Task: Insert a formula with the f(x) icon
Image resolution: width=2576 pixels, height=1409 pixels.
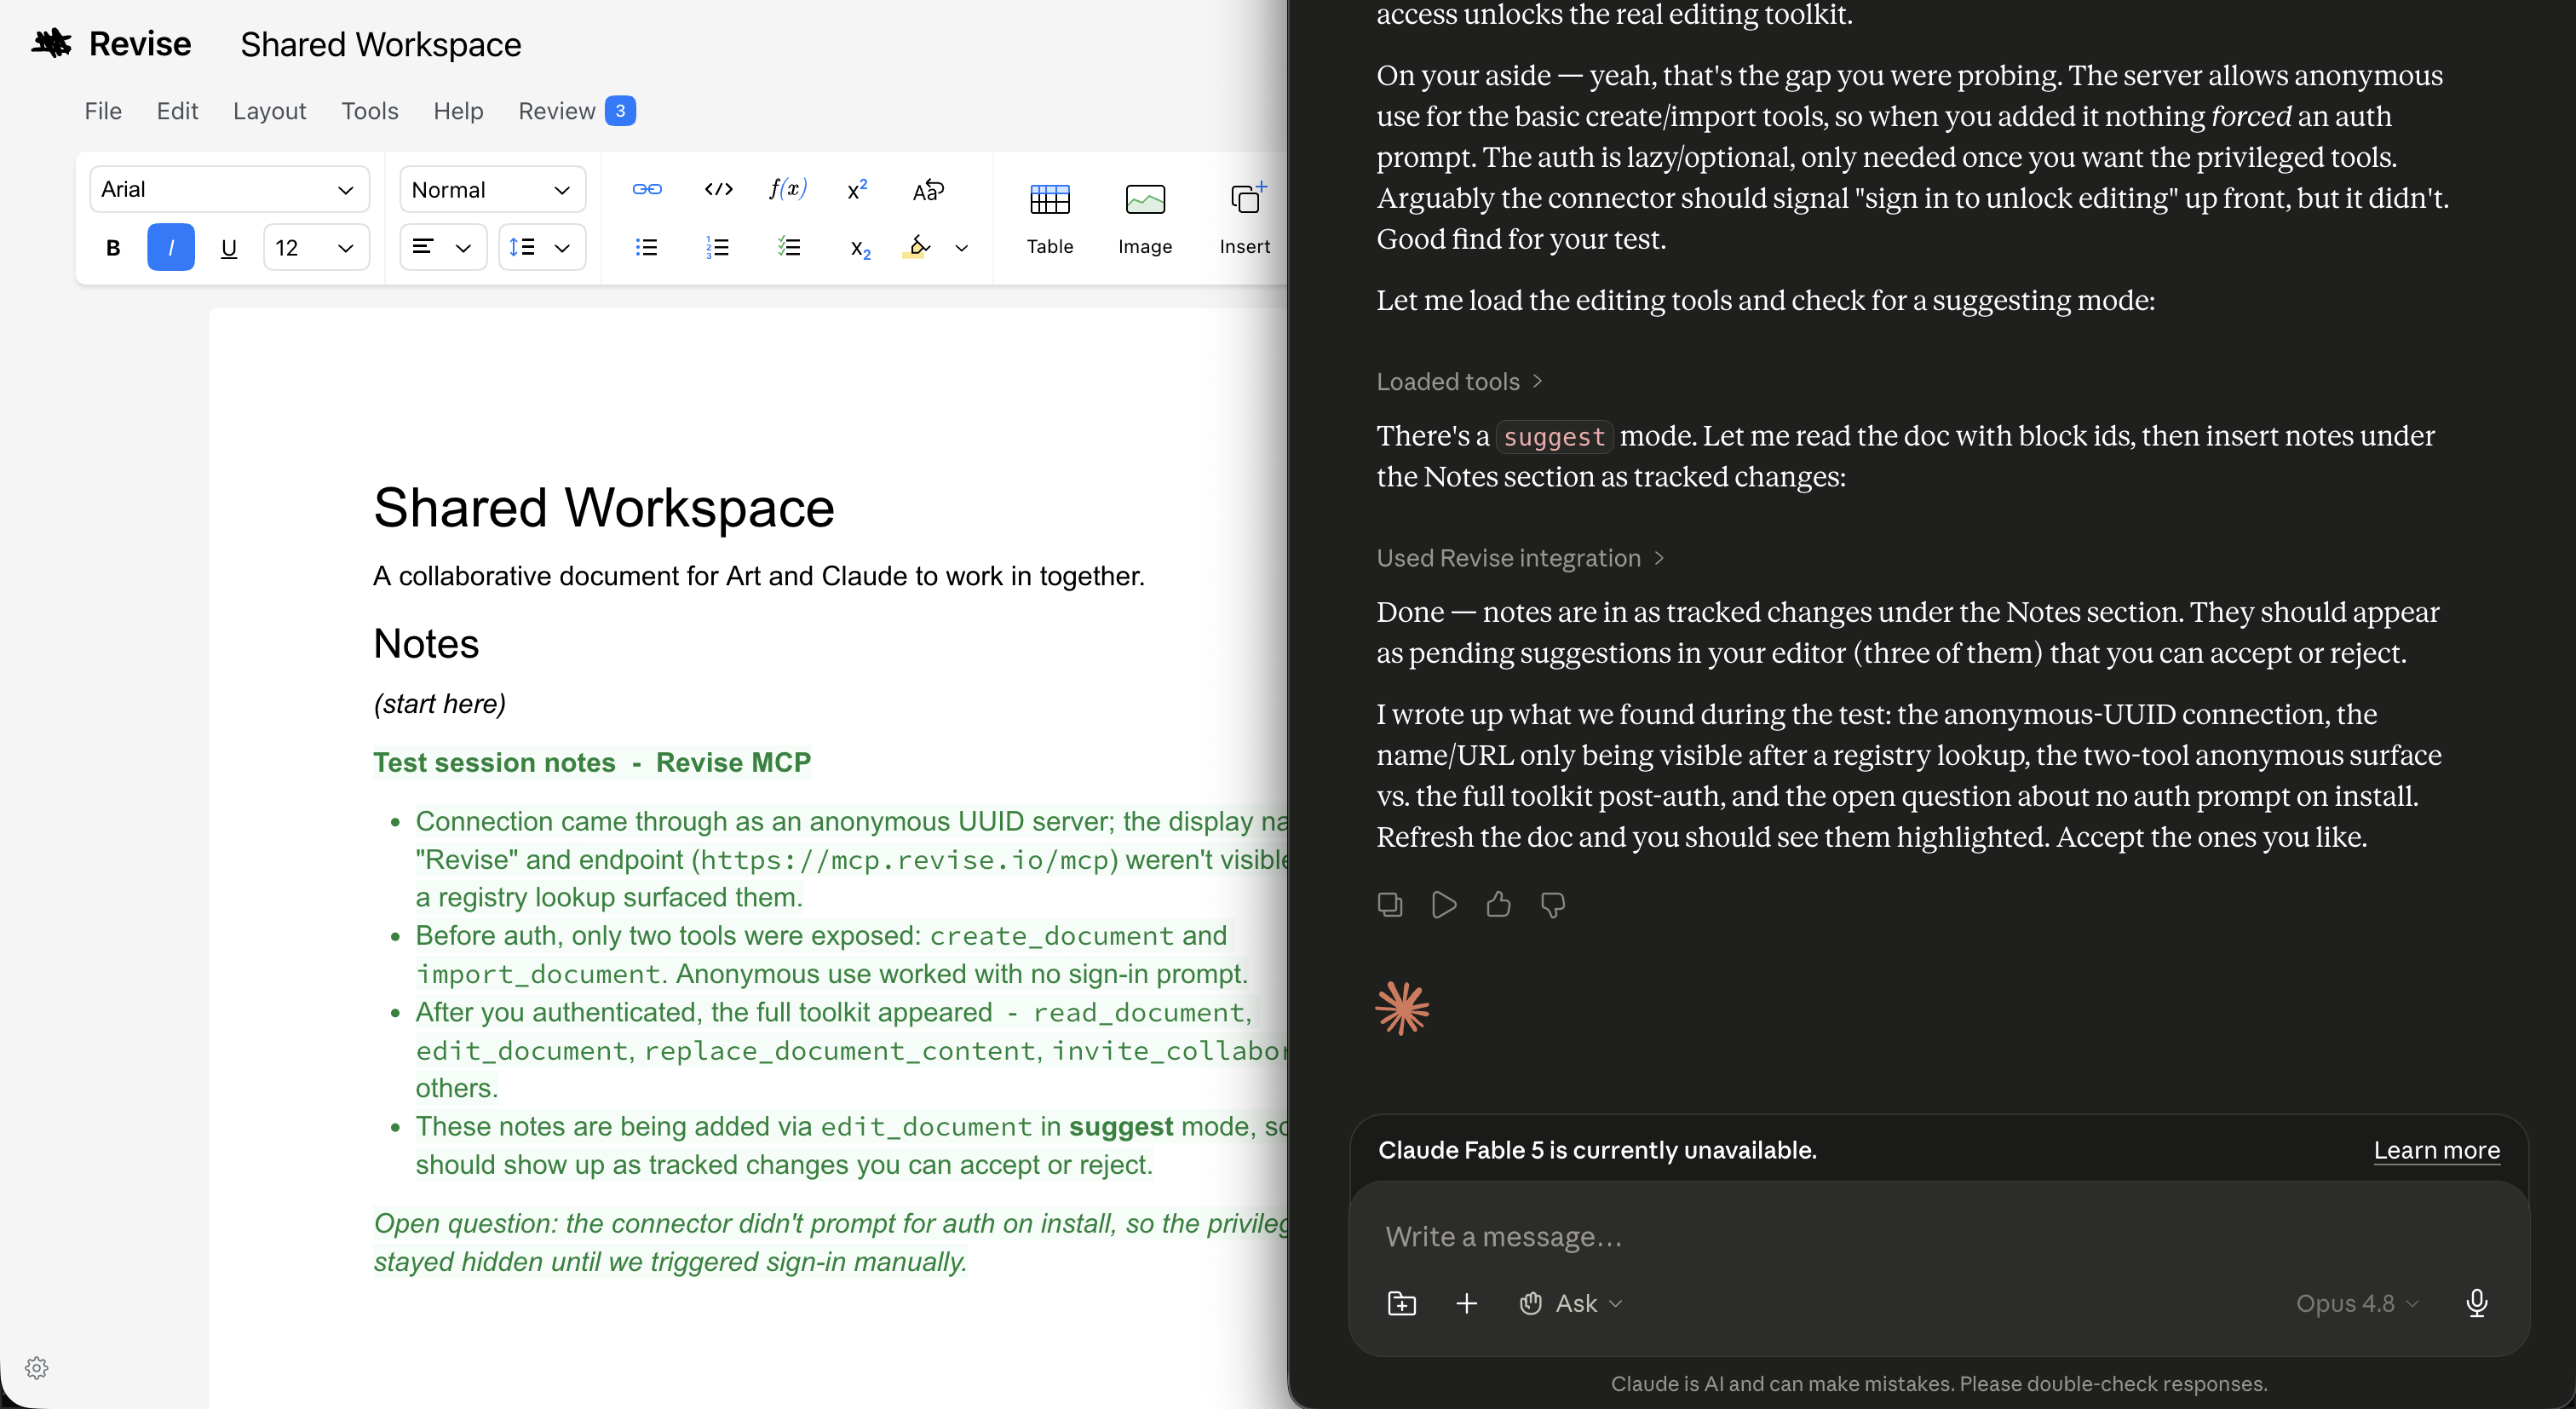Action: [788, 189]
